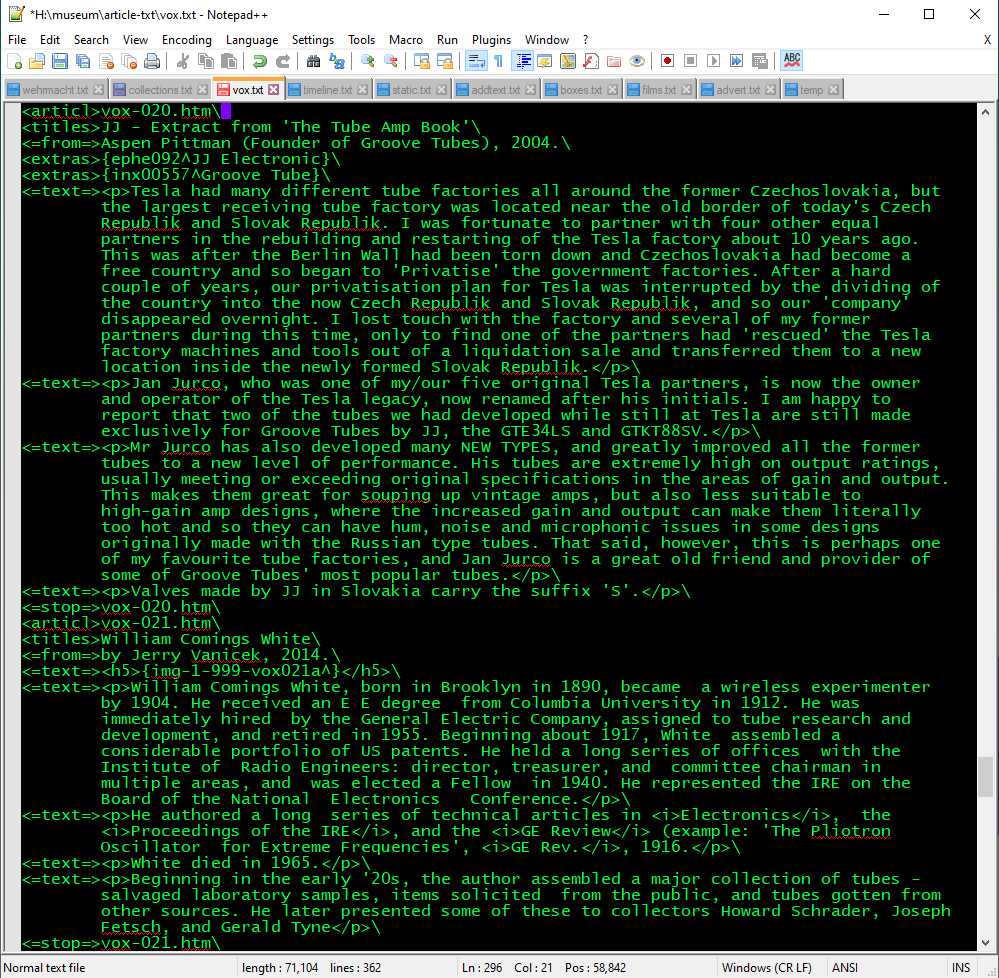The width and height of the screenshot is (999, 978).
Task: Run macro multiple times icon
Action: point(737,61)
